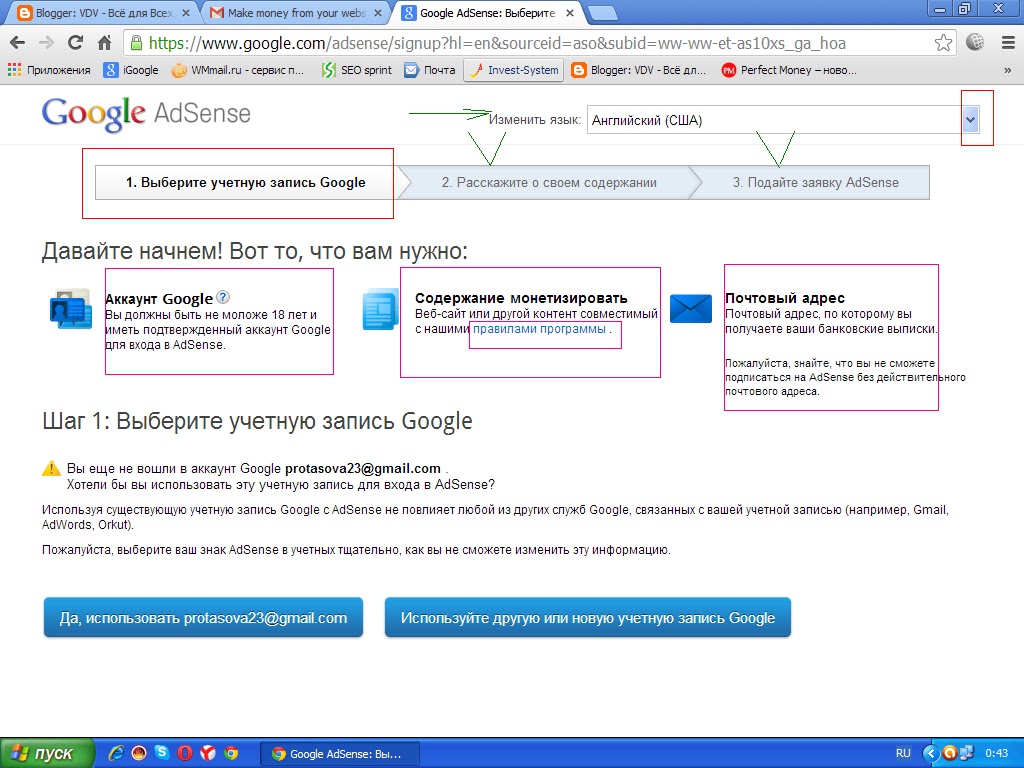Select step 2 Расскажите о своем содержании
Image resolution: width=1024 pixels, height=768 pixels.
549,182
